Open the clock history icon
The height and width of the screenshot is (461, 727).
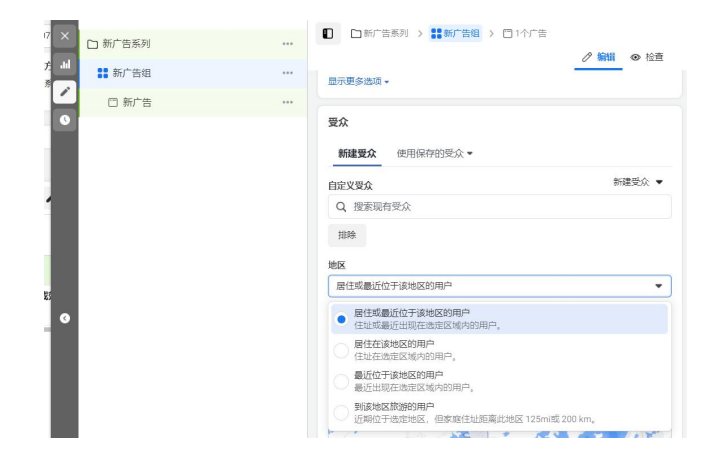(64, 119)
